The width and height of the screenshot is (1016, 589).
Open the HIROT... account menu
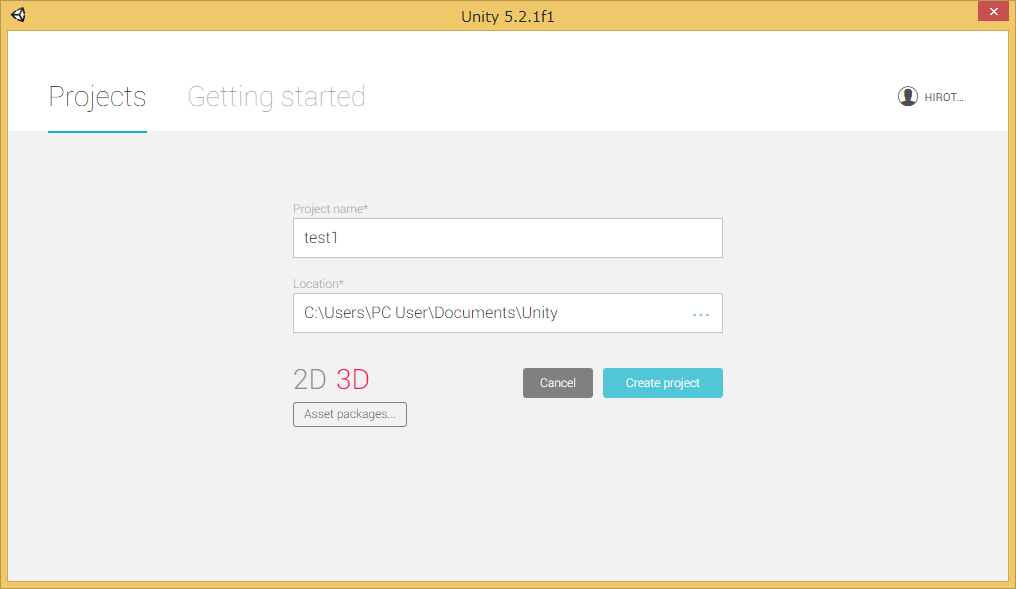[943, 97]
